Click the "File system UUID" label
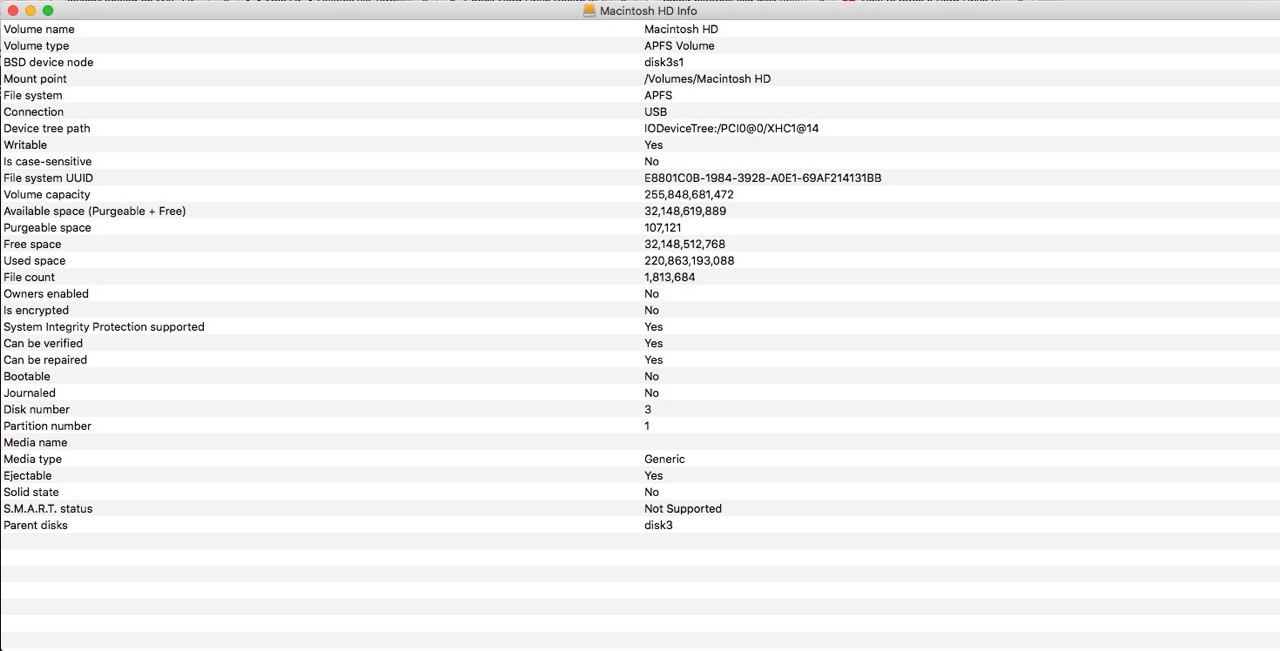The image size is (1280, 651). [x=48, y=178]
